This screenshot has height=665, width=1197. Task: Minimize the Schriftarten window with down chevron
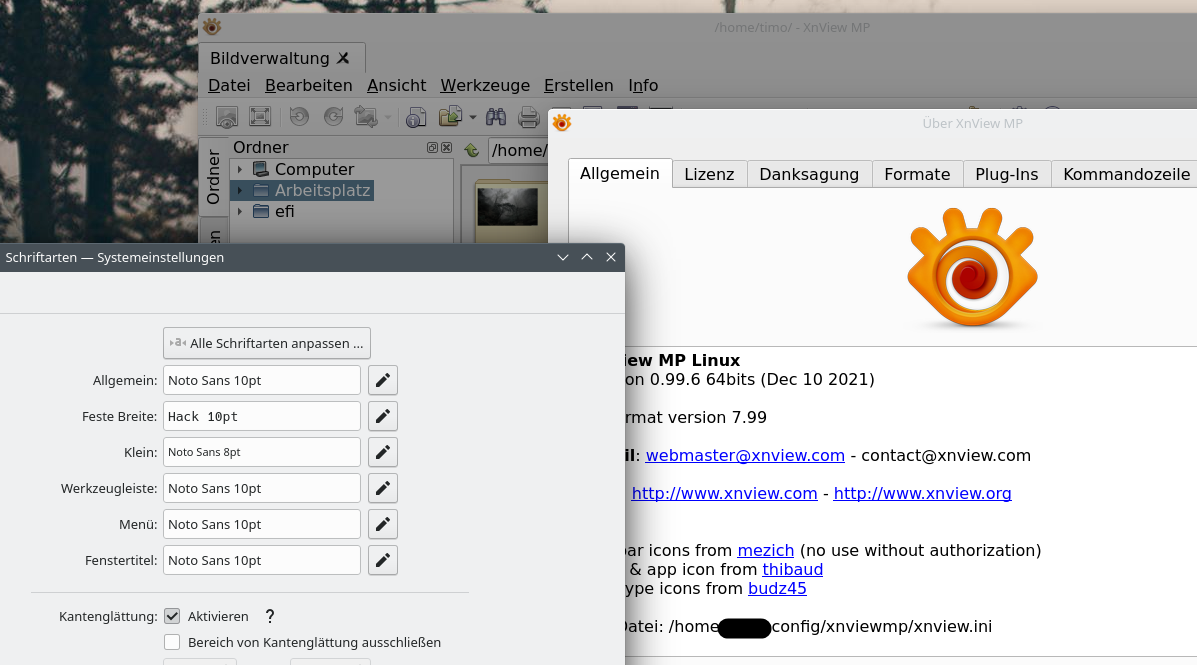coord(563,257)
